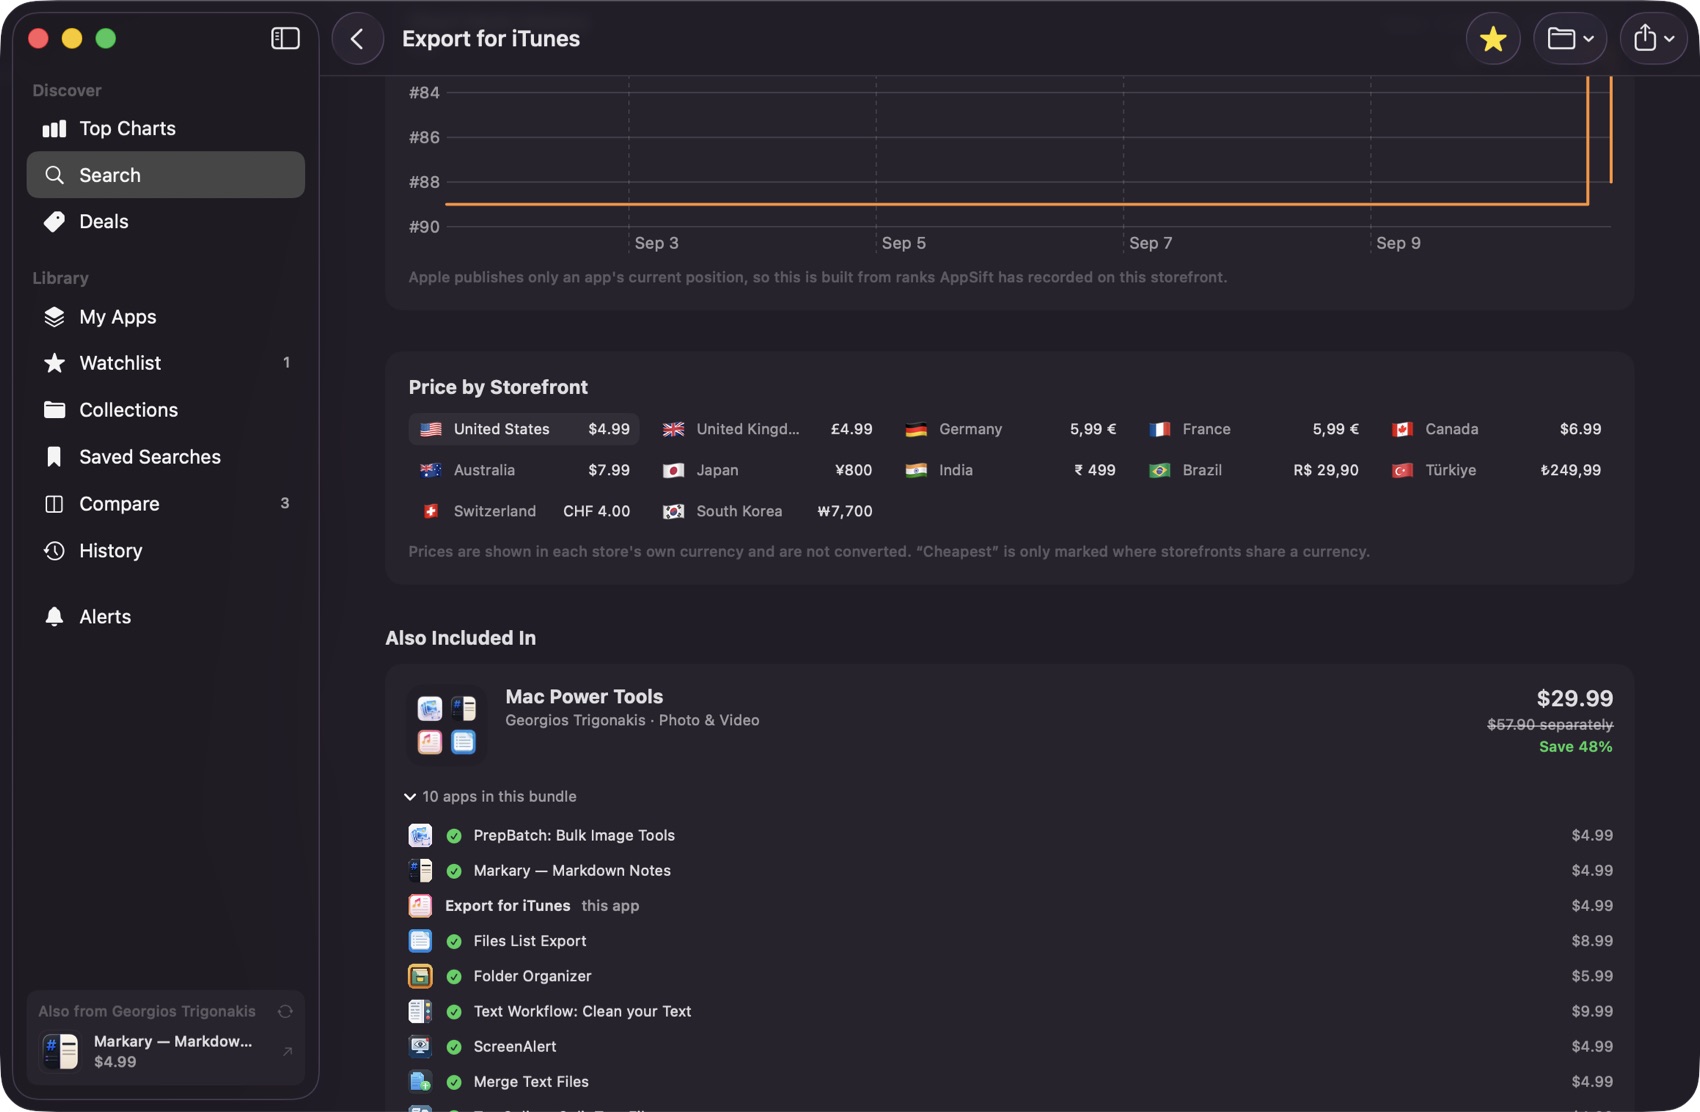
Task: Open the share menu dropdown
Action: coord(1653,39)
